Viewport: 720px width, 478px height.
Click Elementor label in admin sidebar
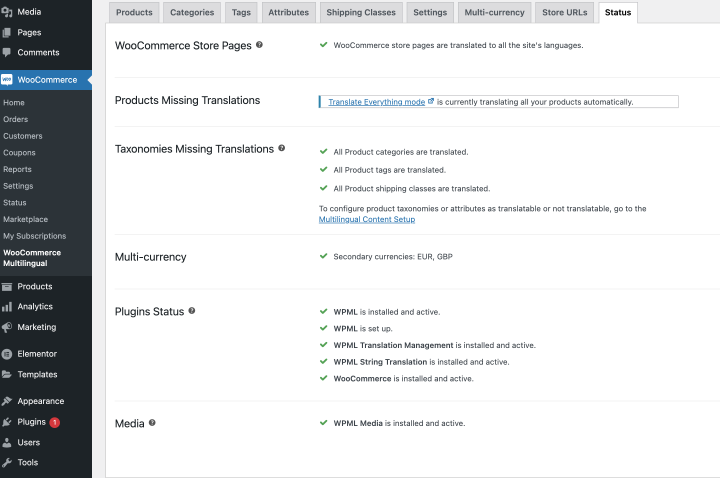click(x=37, y=354)
